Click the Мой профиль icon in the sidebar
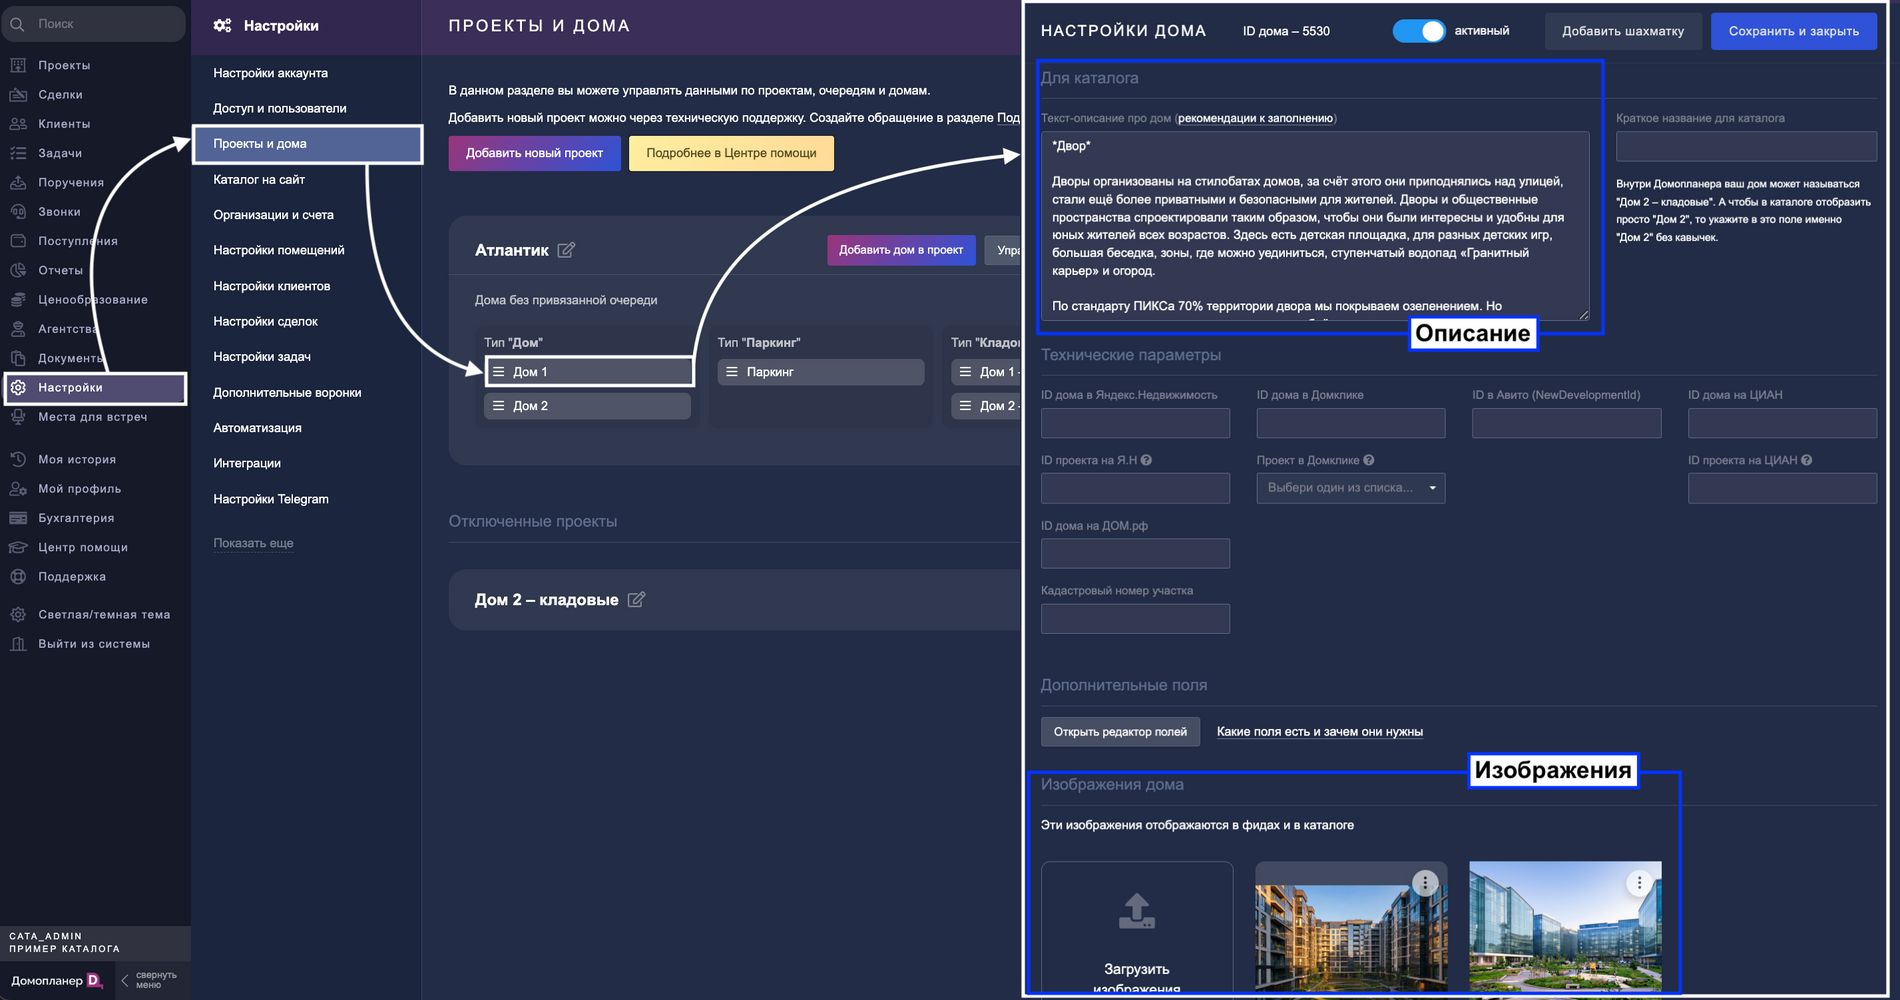This screenshot has height=1000, width=1900. [18, 489]
